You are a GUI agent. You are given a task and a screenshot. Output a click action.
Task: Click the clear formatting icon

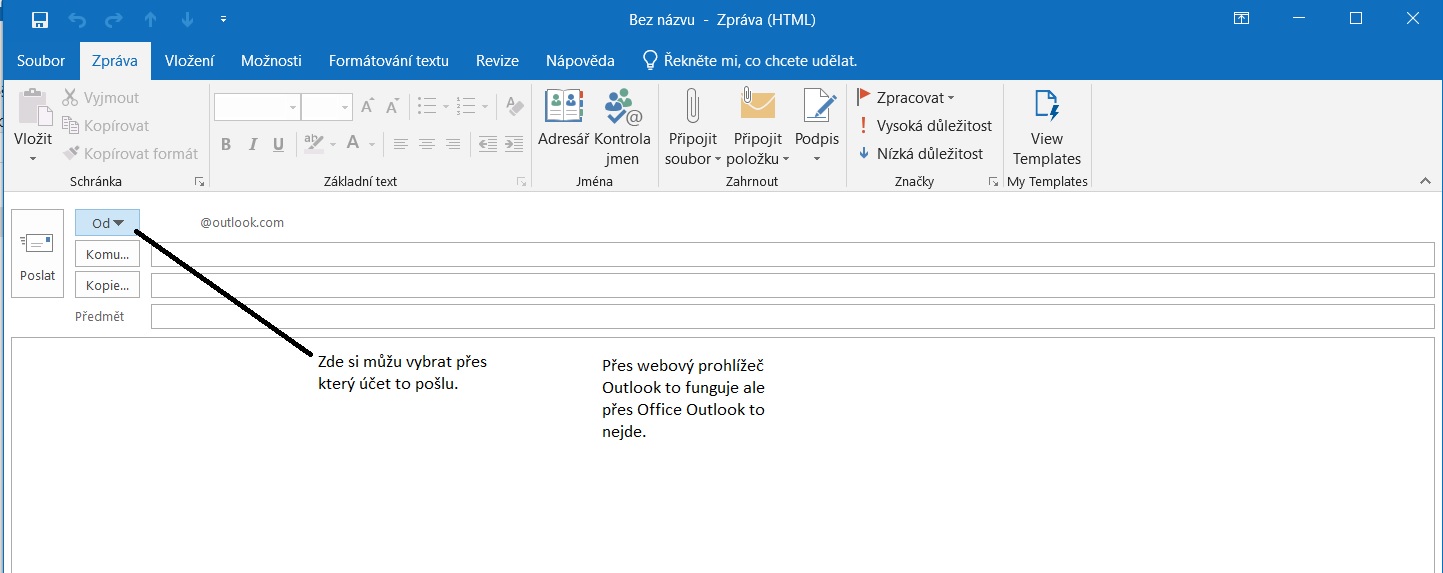(x=514, y=106)
